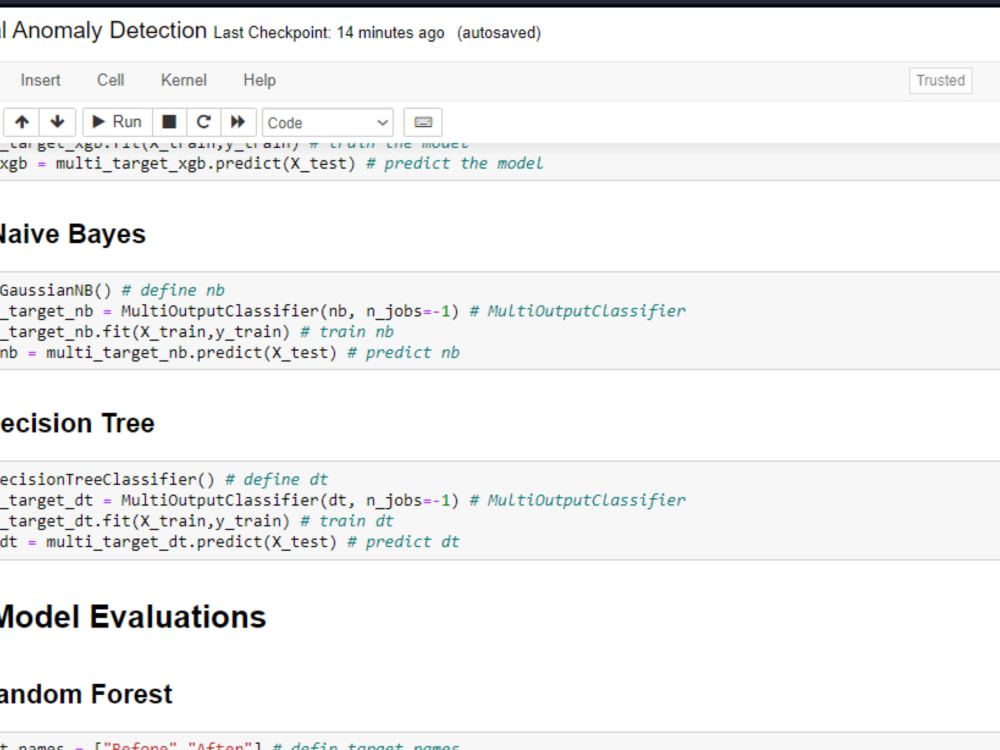1000x750 pixels.
Task: Run the current cell
Action: point(116,121)
